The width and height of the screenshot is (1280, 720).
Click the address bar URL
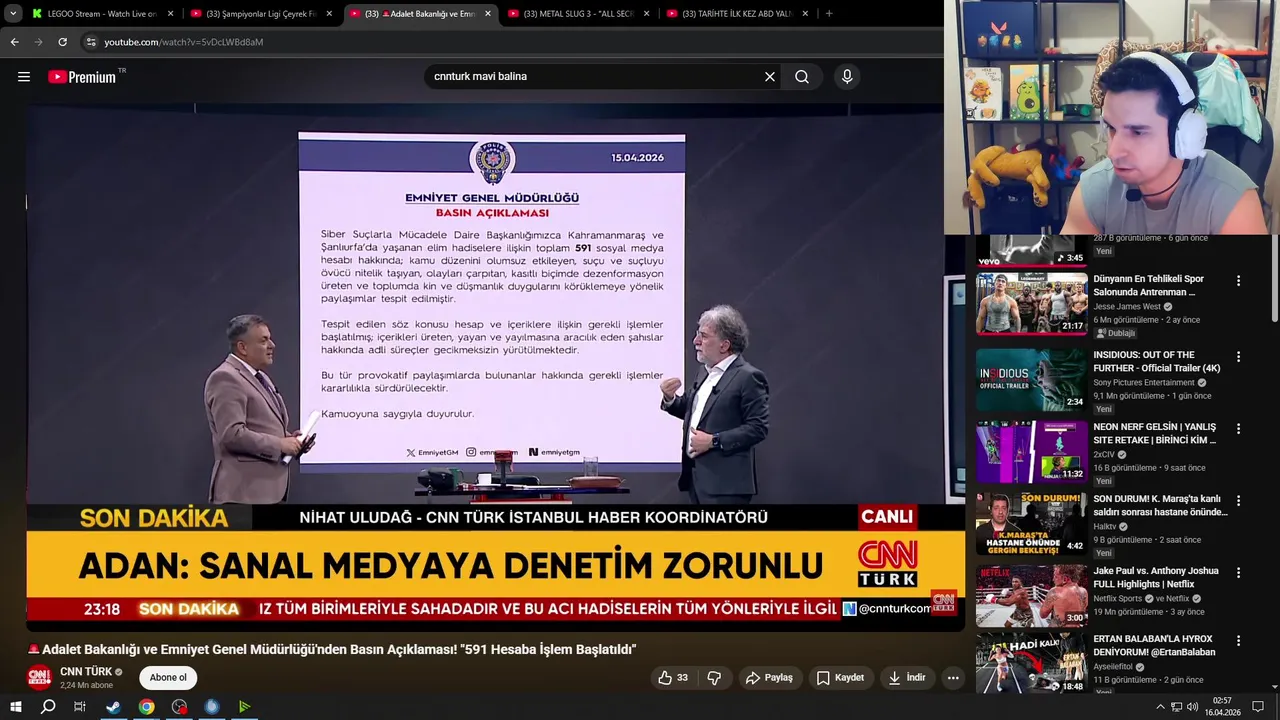click(184, 42)
